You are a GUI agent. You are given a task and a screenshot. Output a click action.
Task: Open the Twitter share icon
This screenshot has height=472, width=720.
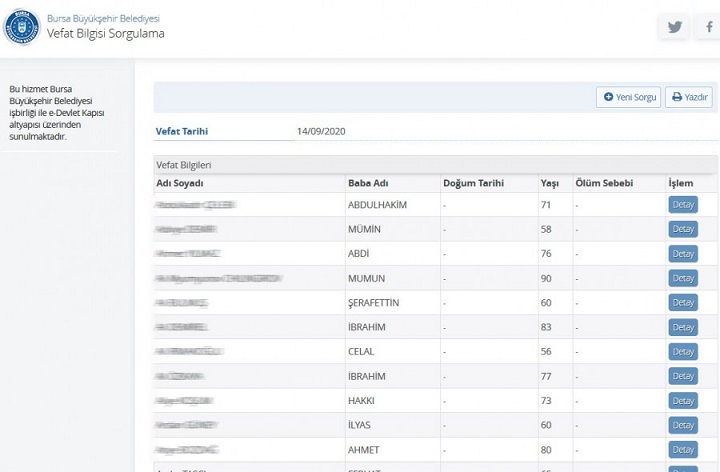click(x=674, y=27)
